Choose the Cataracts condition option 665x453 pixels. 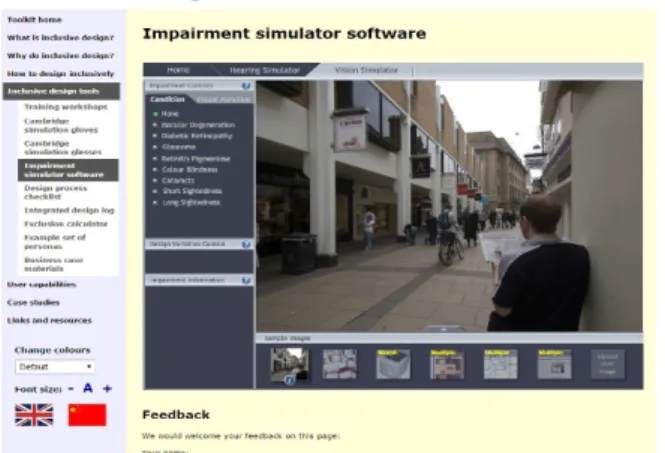pos(178,180)
